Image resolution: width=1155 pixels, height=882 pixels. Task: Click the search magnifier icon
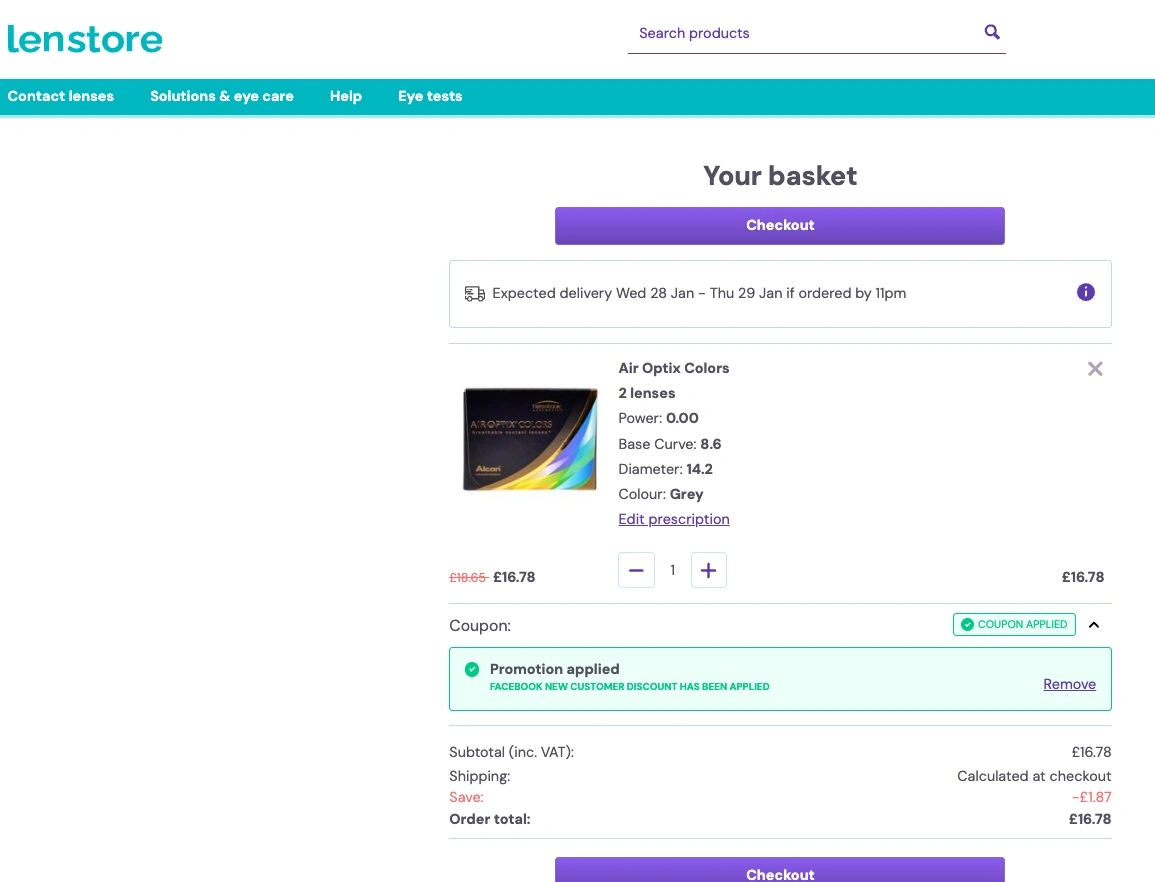tap(992, 32)
